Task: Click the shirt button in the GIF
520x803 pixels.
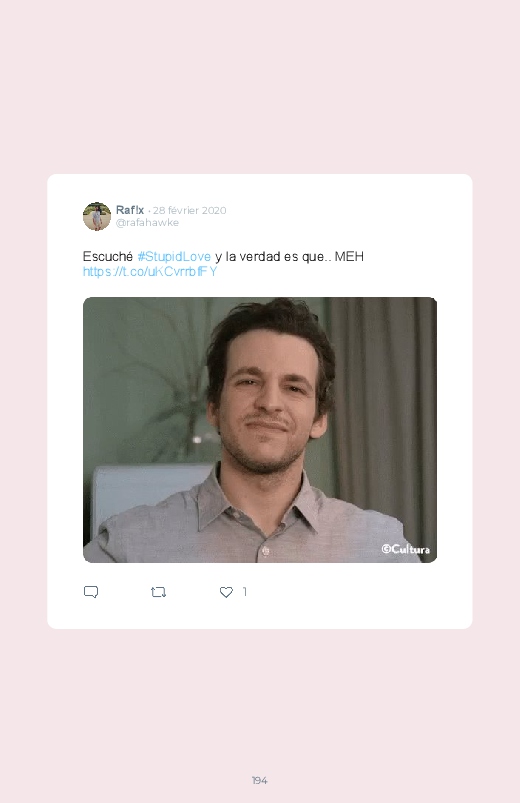Action: 265,551
